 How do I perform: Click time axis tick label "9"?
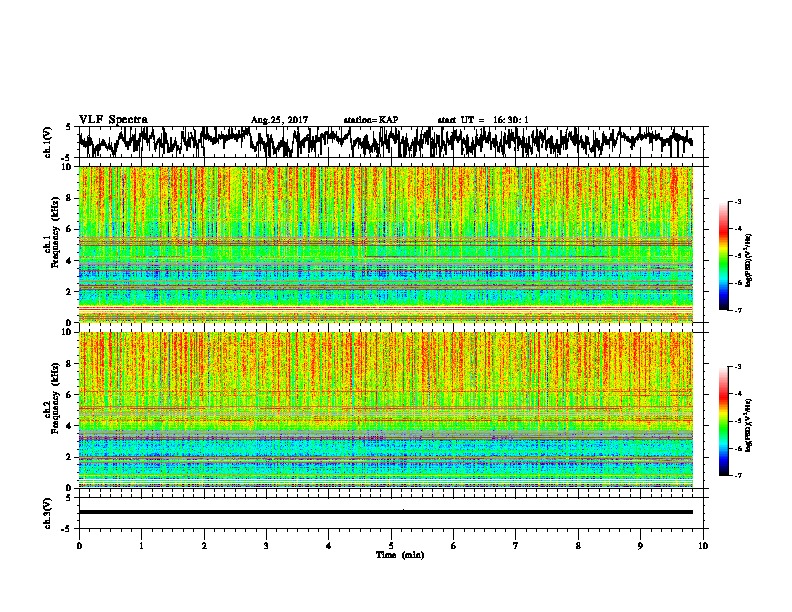pos(640,546)
